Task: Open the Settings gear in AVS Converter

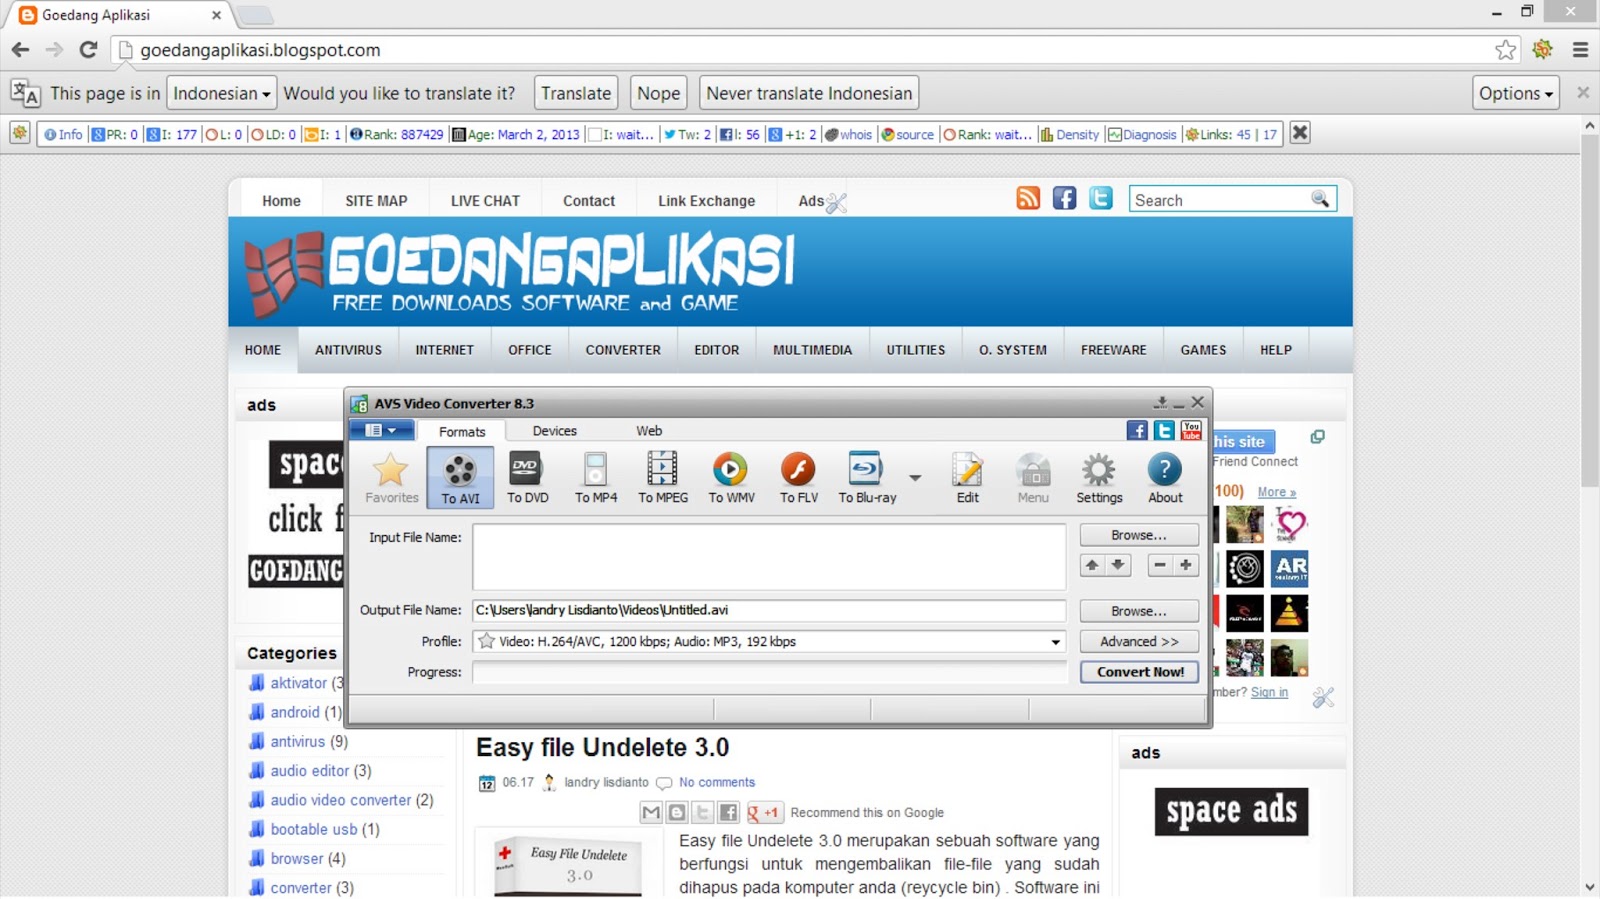Action: [x=1099, y=477]
